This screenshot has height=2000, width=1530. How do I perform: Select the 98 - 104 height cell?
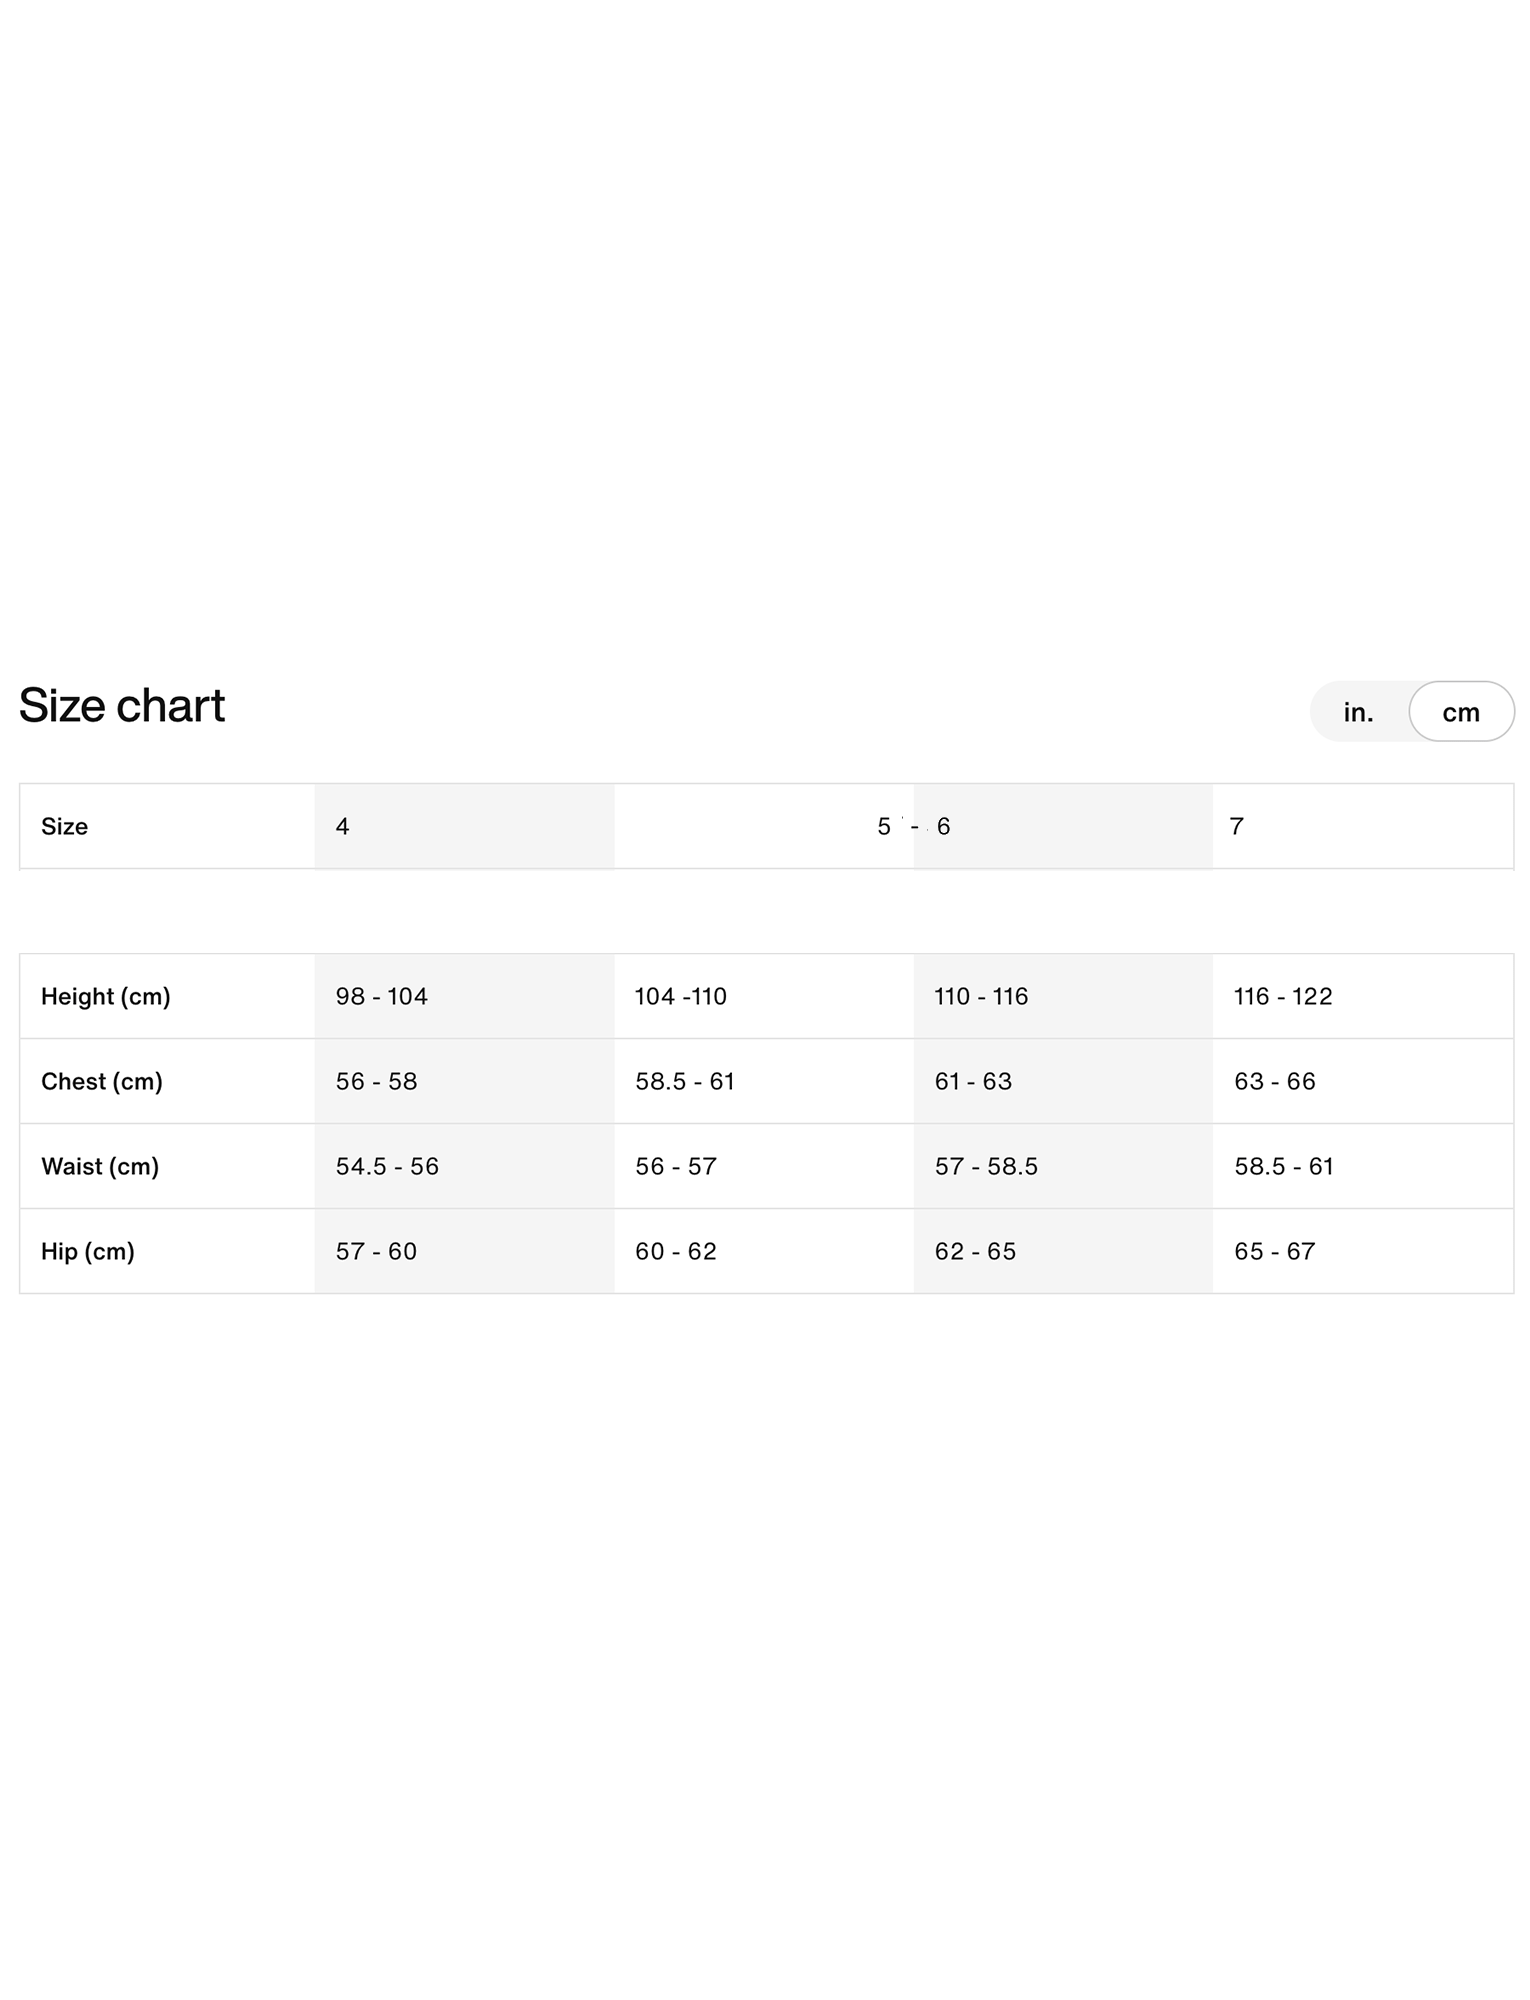pos(381,996)
